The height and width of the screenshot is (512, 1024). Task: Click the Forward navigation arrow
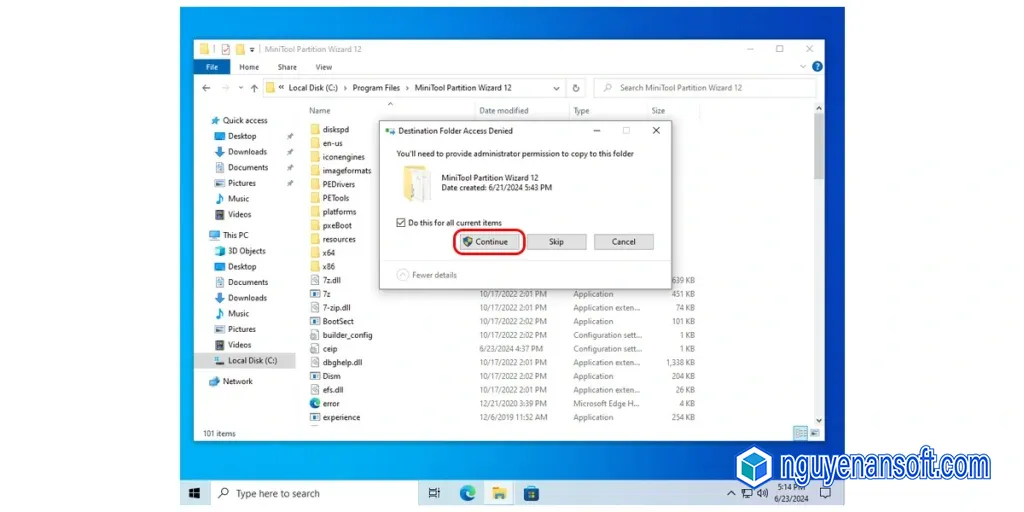click(x=226, y=88)
